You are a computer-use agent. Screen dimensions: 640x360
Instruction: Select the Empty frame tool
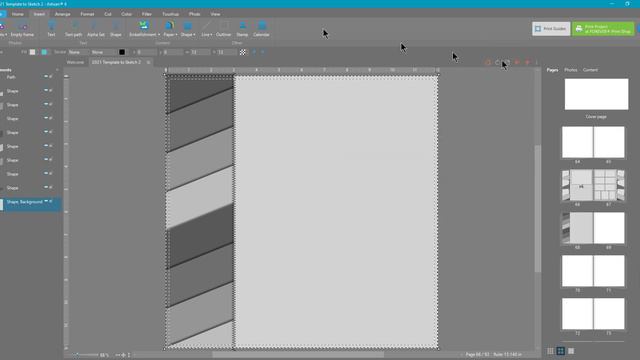[22, 29]
